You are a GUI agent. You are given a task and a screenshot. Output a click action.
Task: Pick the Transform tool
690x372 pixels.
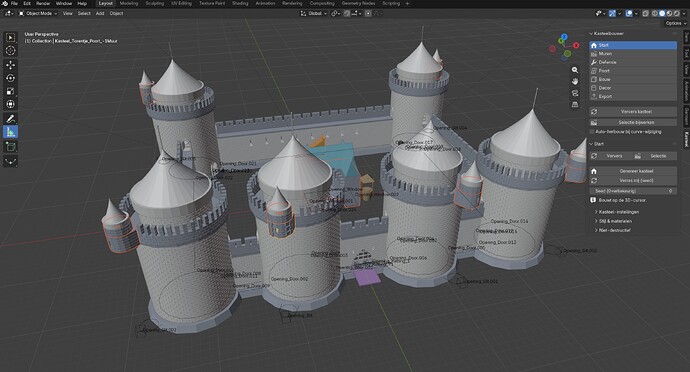(11, 104)
